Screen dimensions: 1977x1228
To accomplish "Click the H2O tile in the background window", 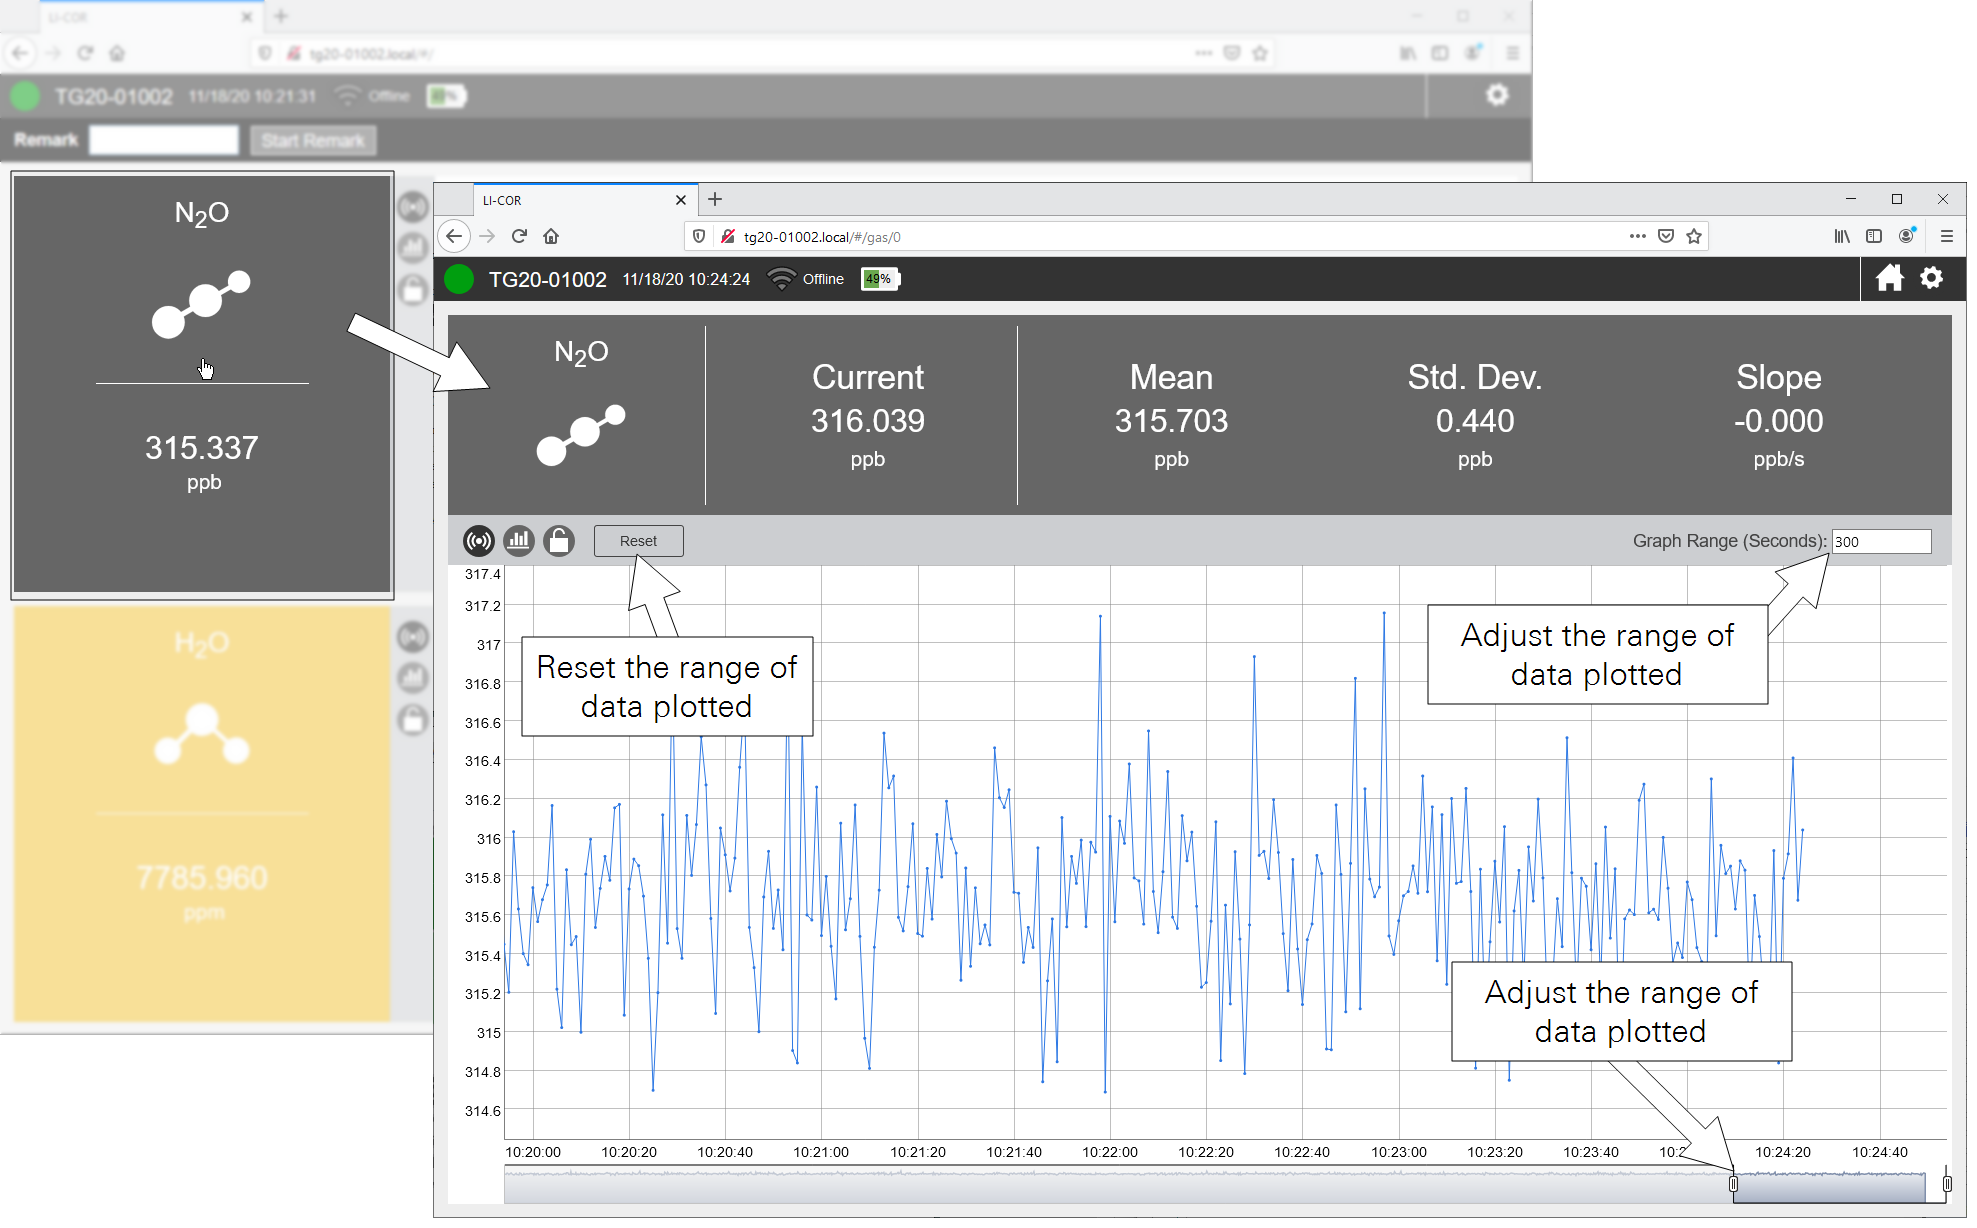I will click(x=202, y=813).
